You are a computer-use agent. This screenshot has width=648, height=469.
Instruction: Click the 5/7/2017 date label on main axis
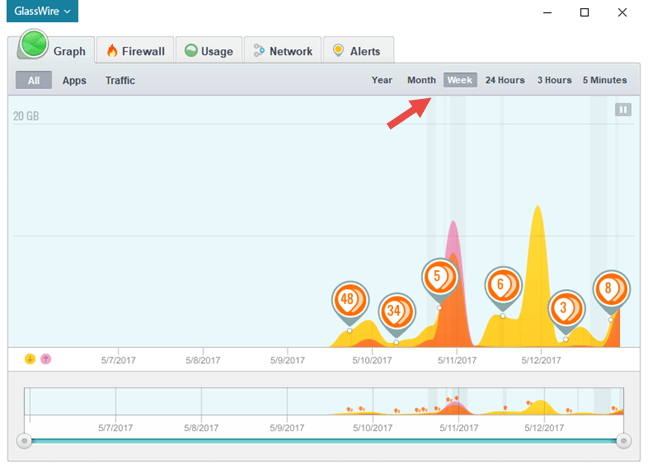pyautogui.click(x=118, y=360)
